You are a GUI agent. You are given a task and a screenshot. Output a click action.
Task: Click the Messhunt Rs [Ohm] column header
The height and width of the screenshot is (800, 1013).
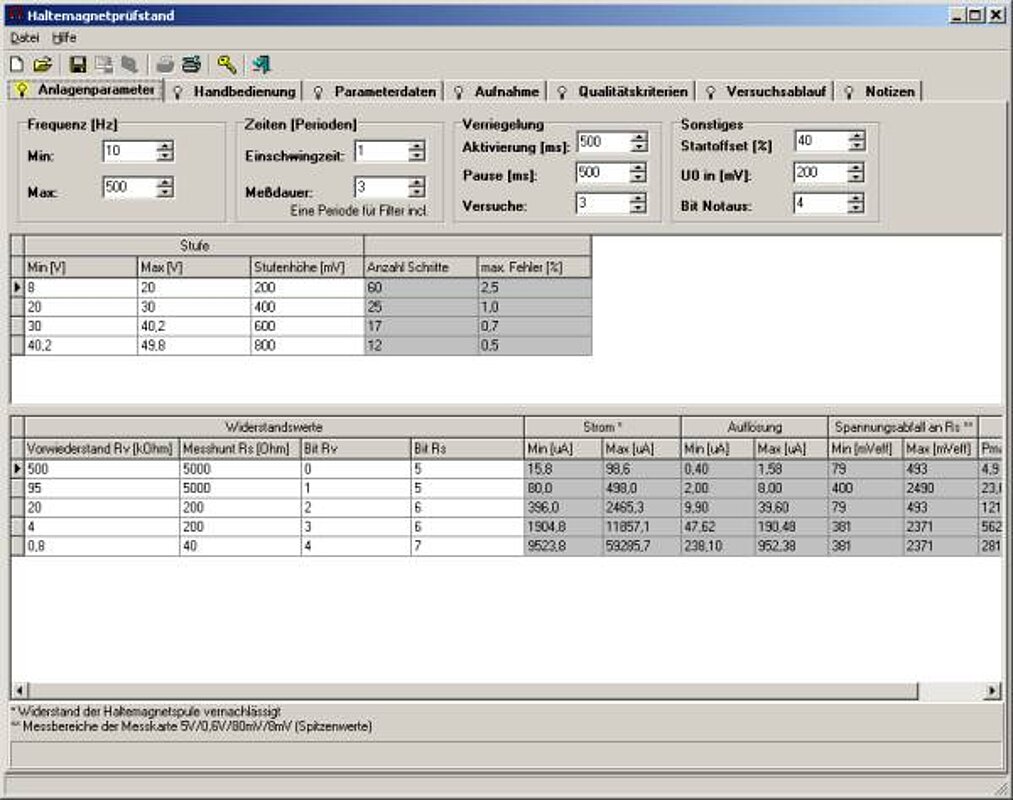(240, 448)
